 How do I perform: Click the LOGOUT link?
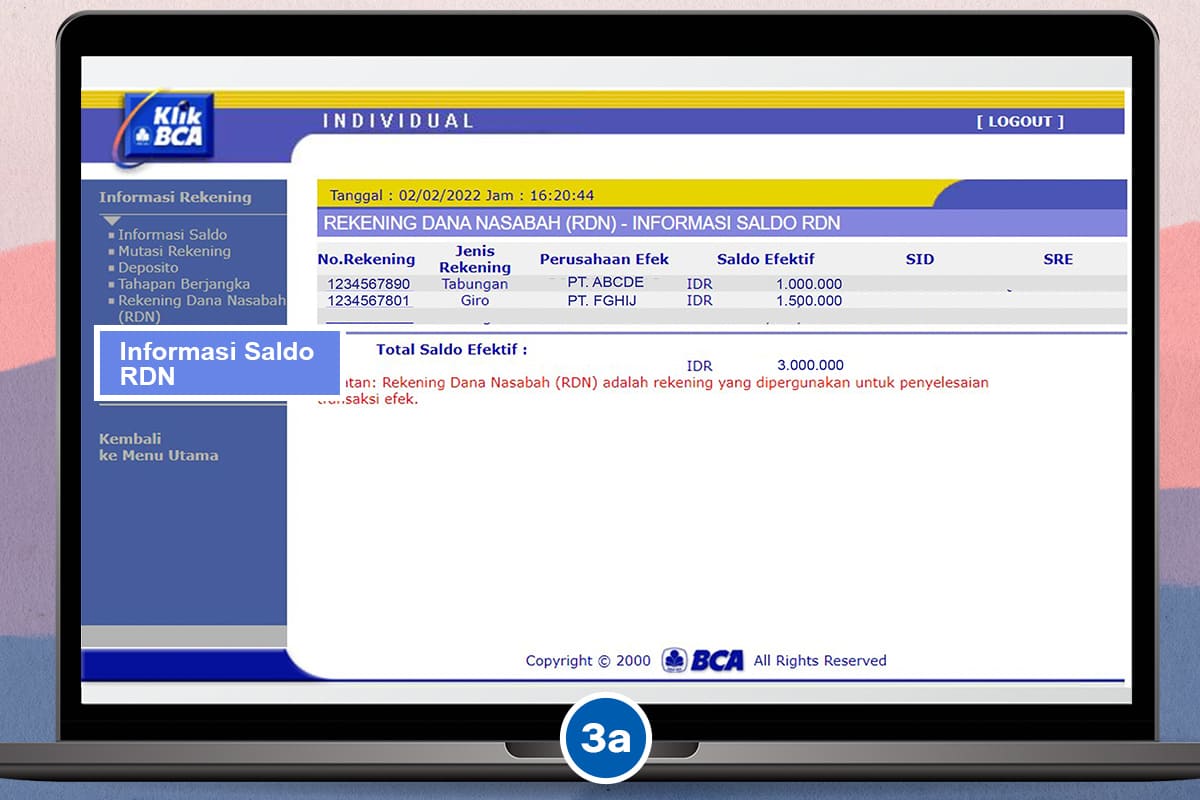point(1020,121)
